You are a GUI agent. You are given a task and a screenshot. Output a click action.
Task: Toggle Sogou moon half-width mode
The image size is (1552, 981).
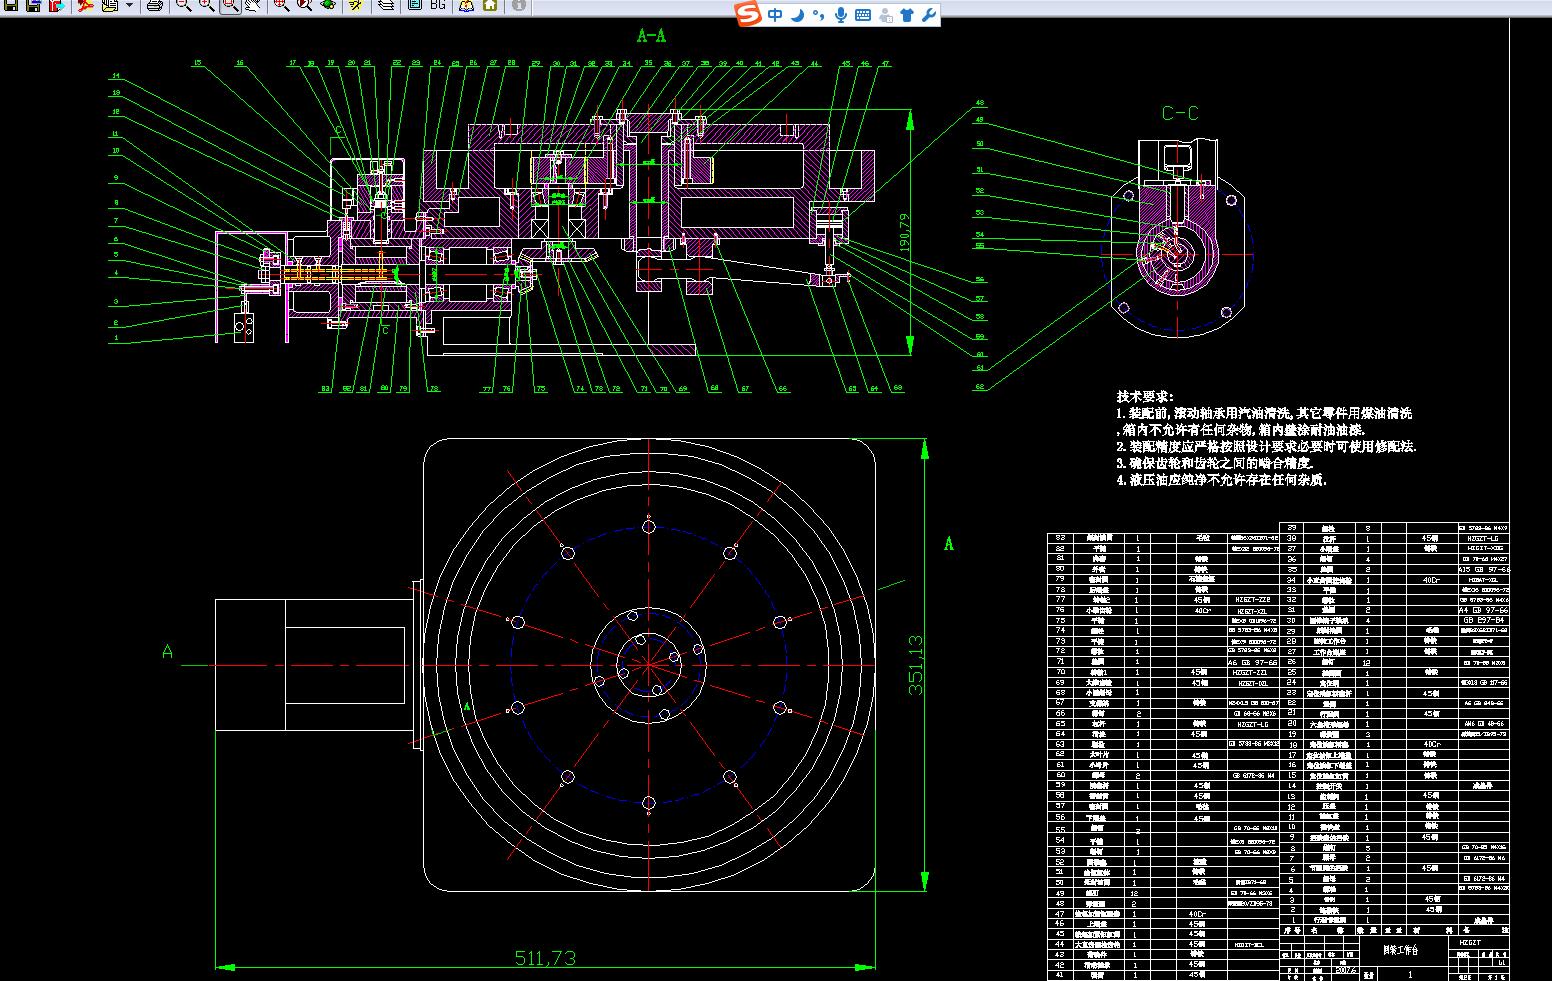pyautogui.click(x=799, y=14)
